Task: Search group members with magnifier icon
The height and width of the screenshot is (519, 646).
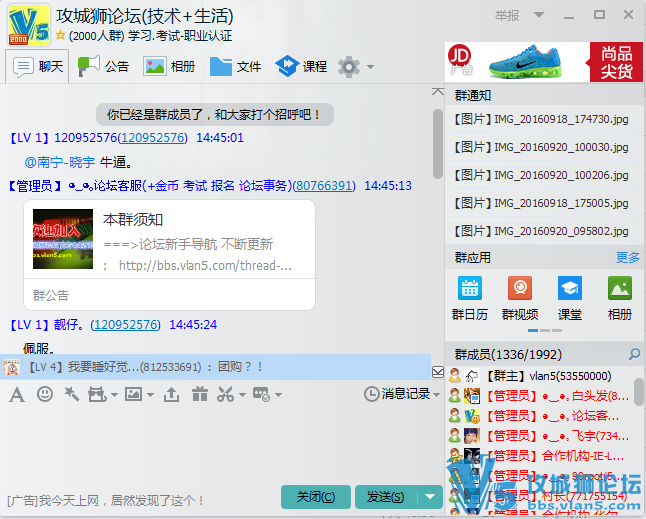Action: [633, 354]
